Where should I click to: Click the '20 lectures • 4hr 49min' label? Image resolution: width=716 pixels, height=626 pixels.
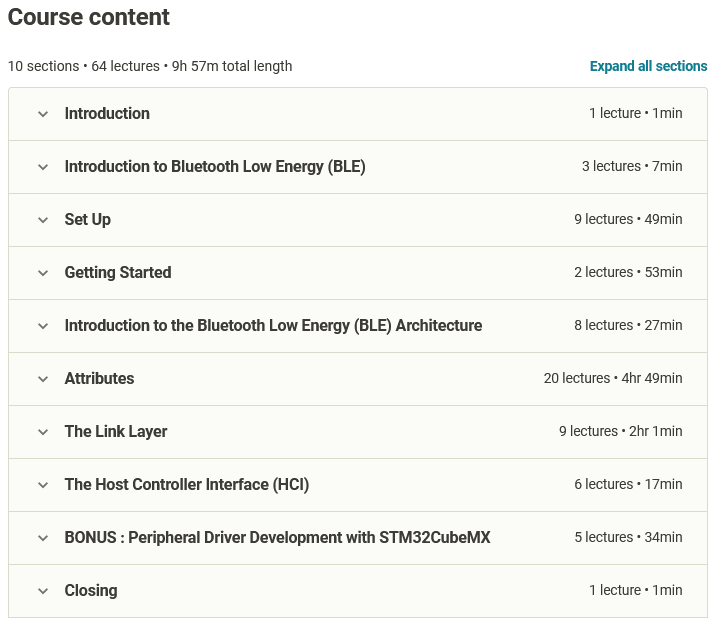click(613, 379)
